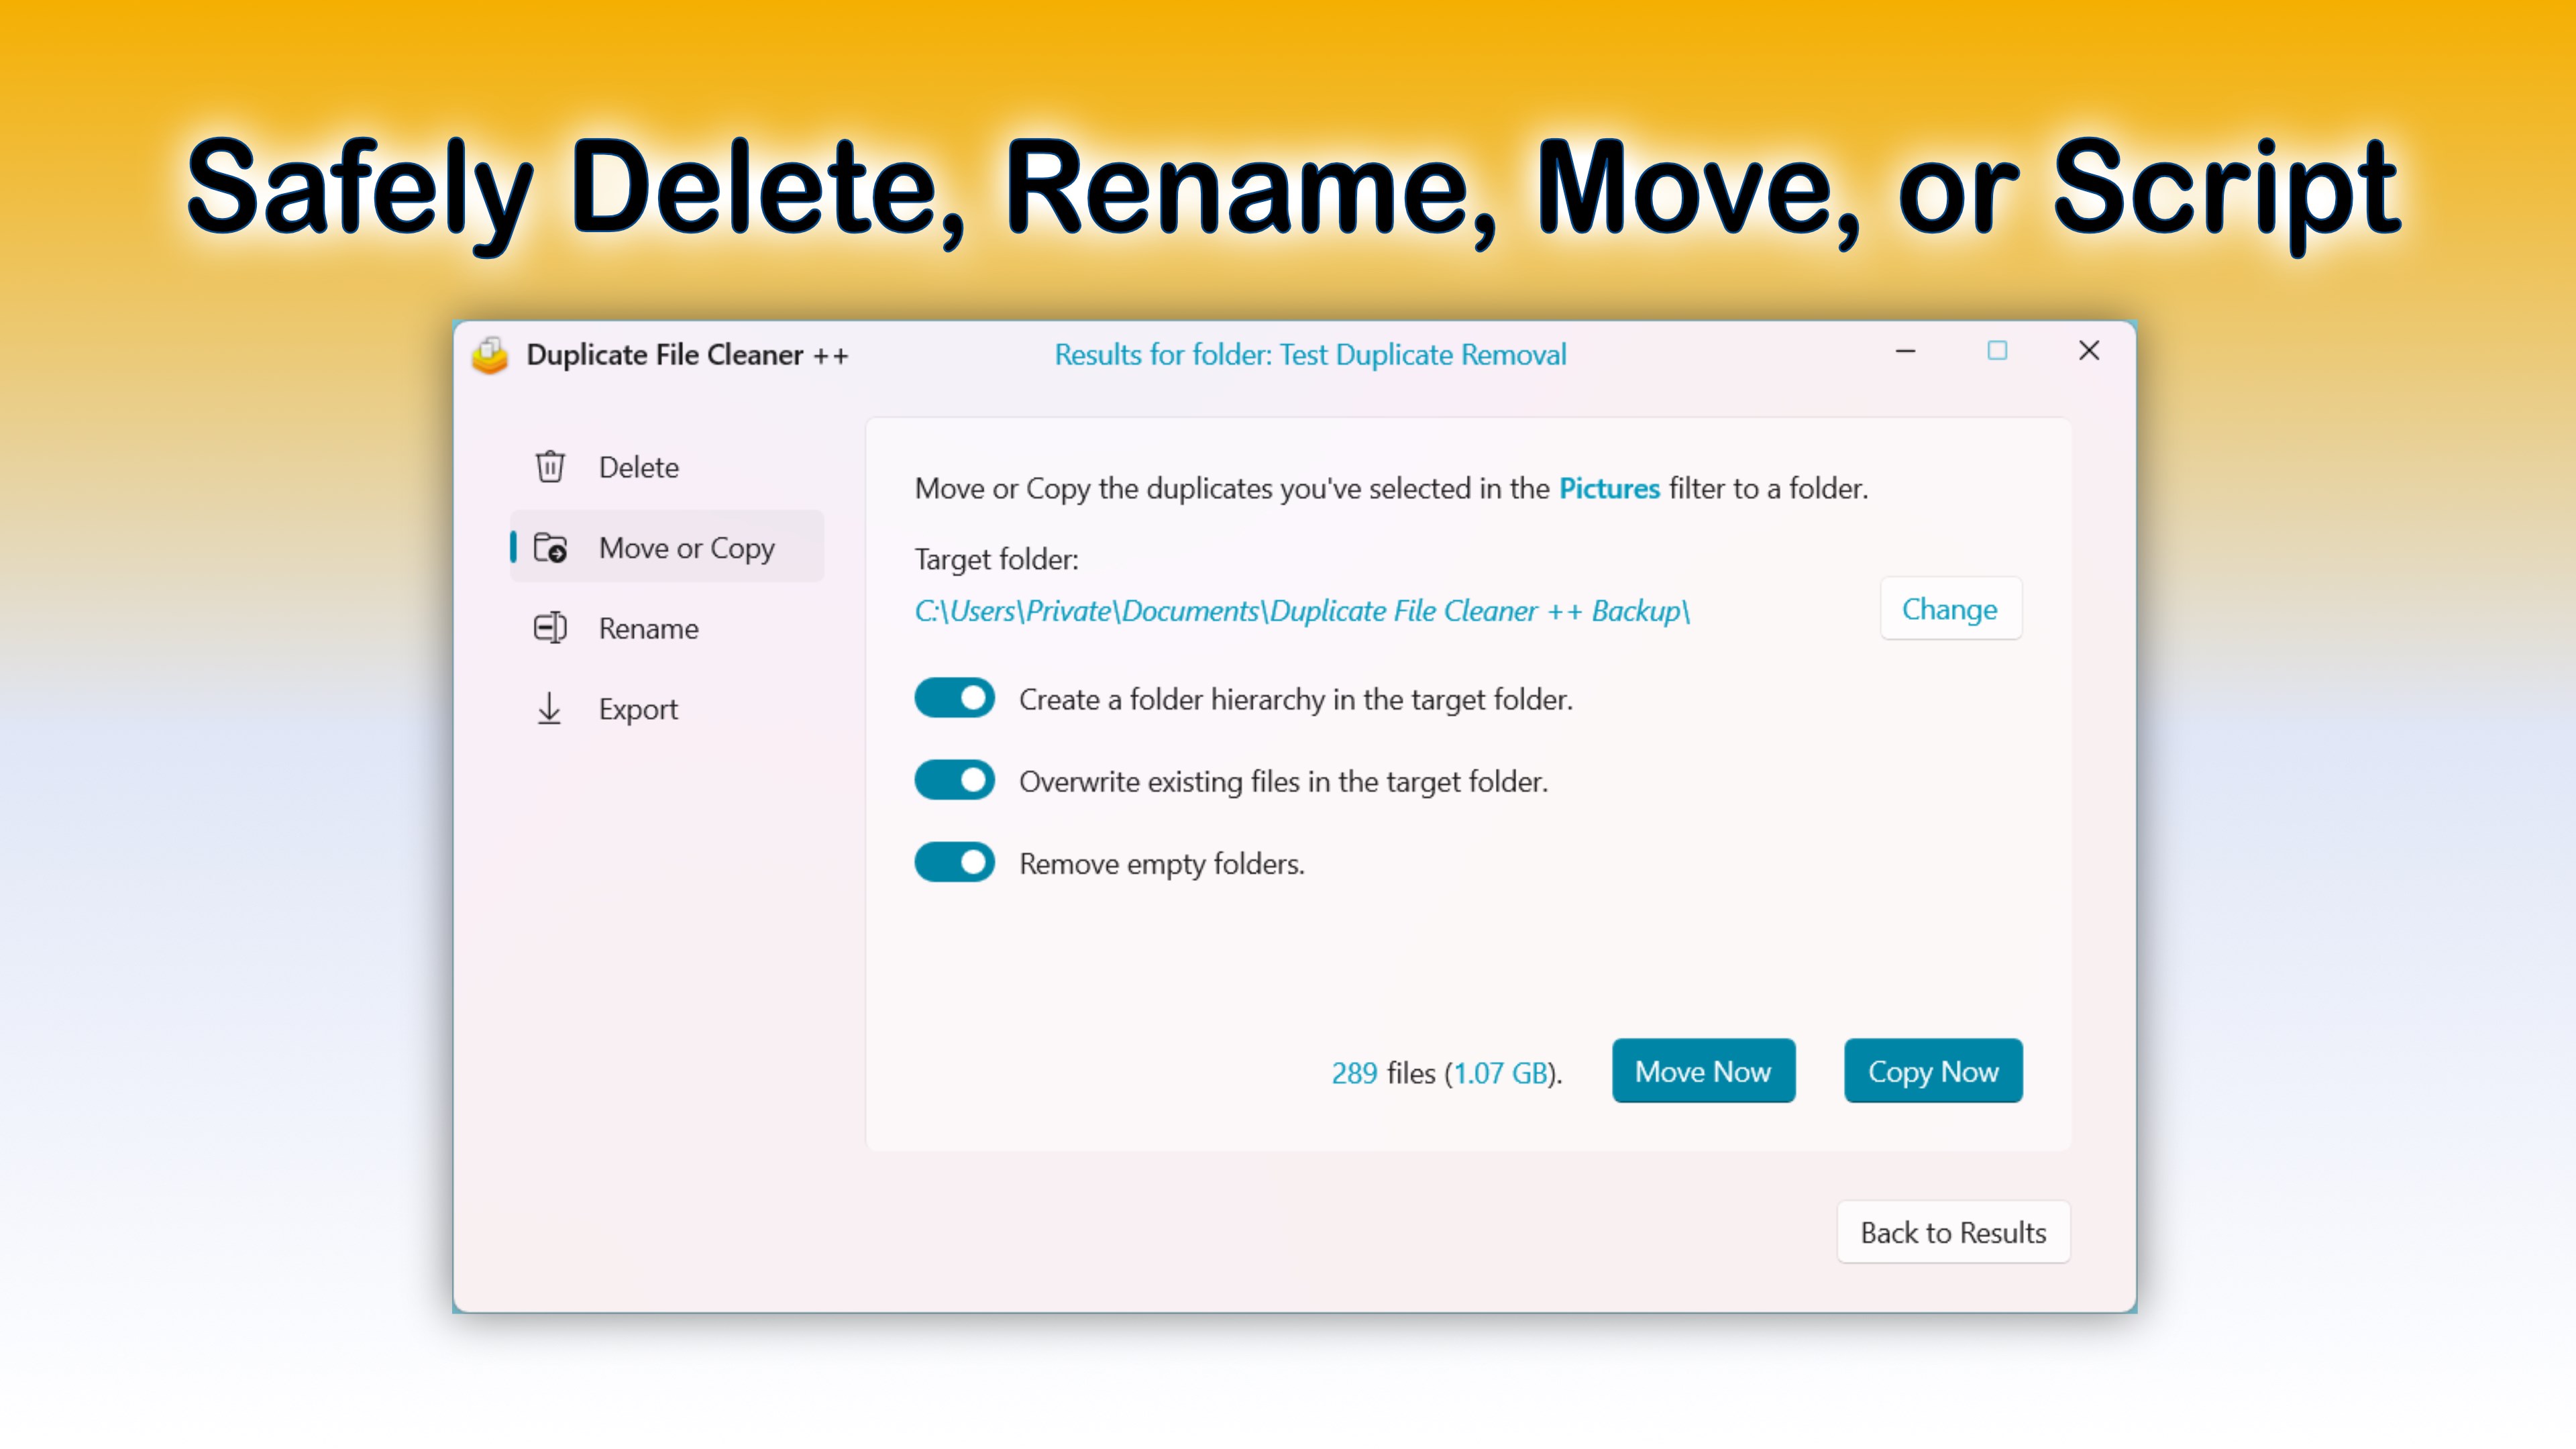Return via Back to Results button

1953,1232
